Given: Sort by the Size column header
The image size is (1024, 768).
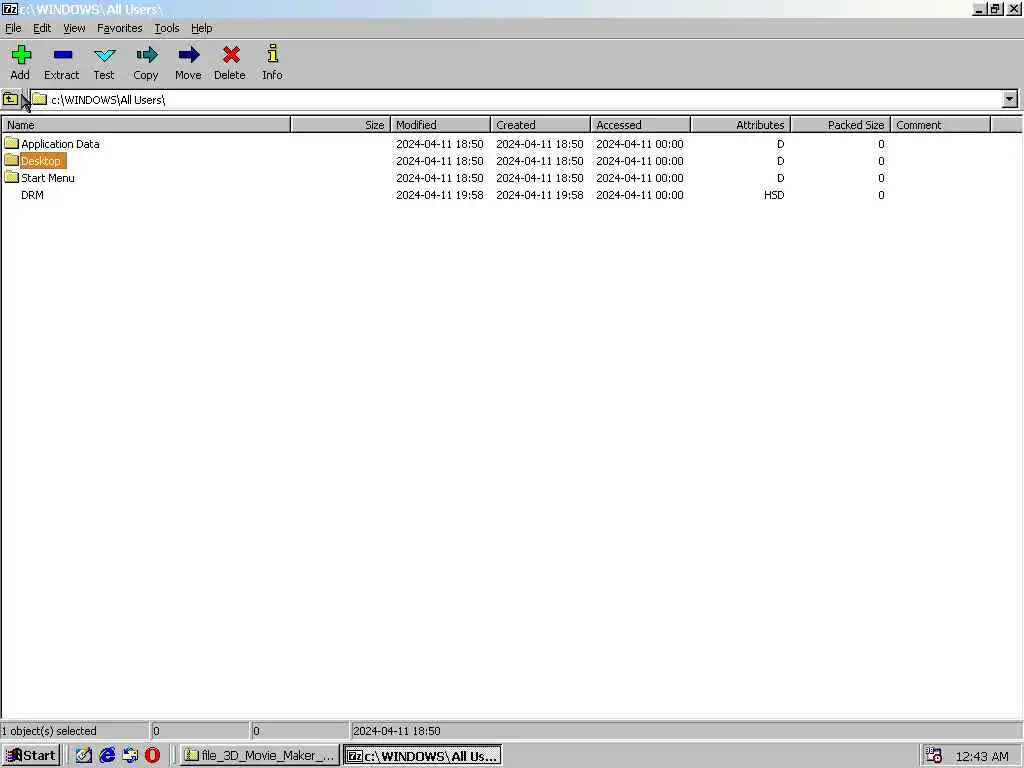Looking at the screenshot, I should [340, 125].
